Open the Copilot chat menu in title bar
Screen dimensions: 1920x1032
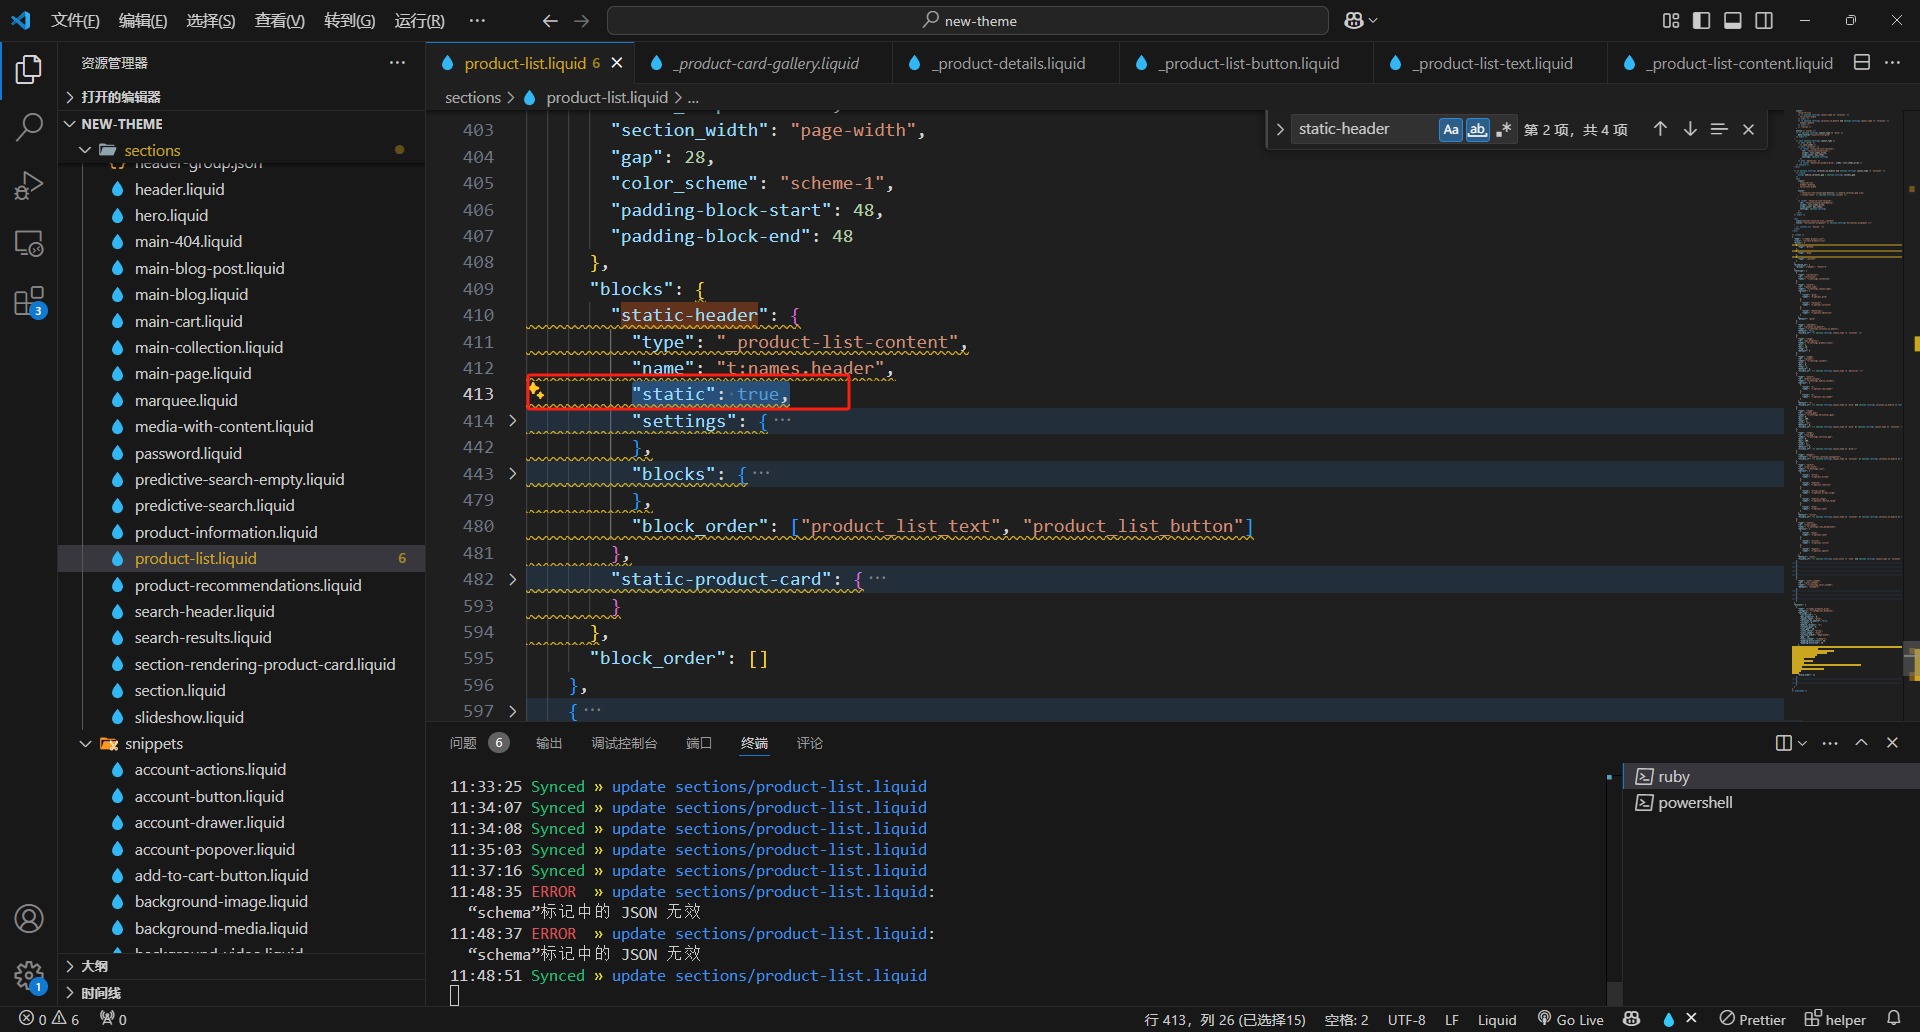tap(1361, 20)
